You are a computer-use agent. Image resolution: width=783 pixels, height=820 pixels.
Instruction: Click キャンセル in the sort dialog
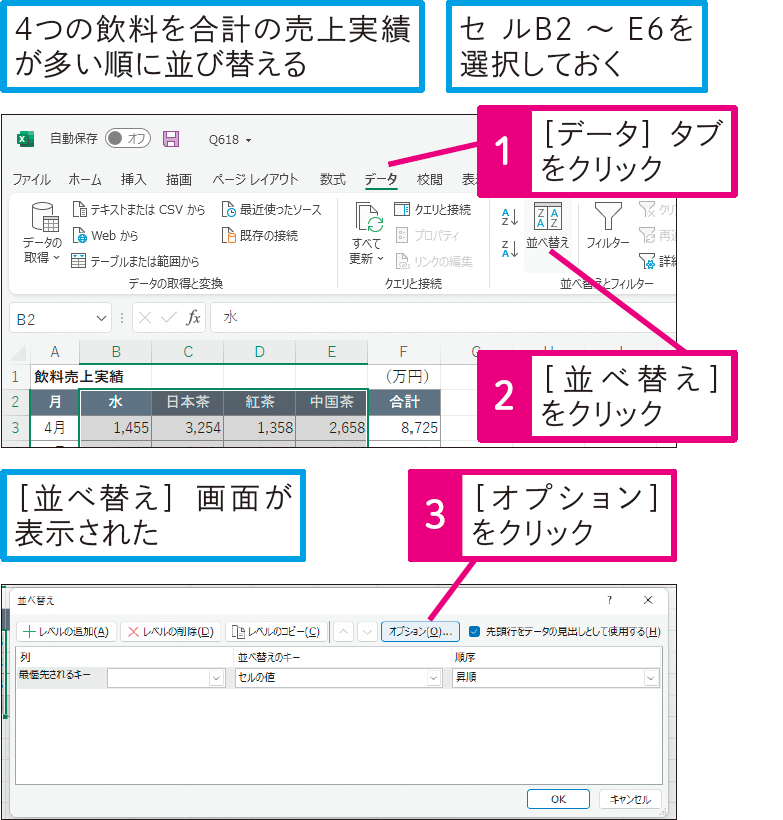[630, 799]
